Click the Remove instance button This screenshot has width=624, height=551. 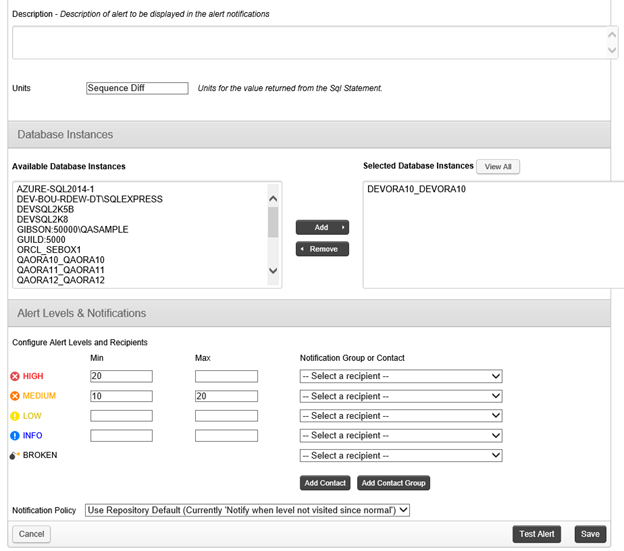pyautogui.click(x=322, y=249)
